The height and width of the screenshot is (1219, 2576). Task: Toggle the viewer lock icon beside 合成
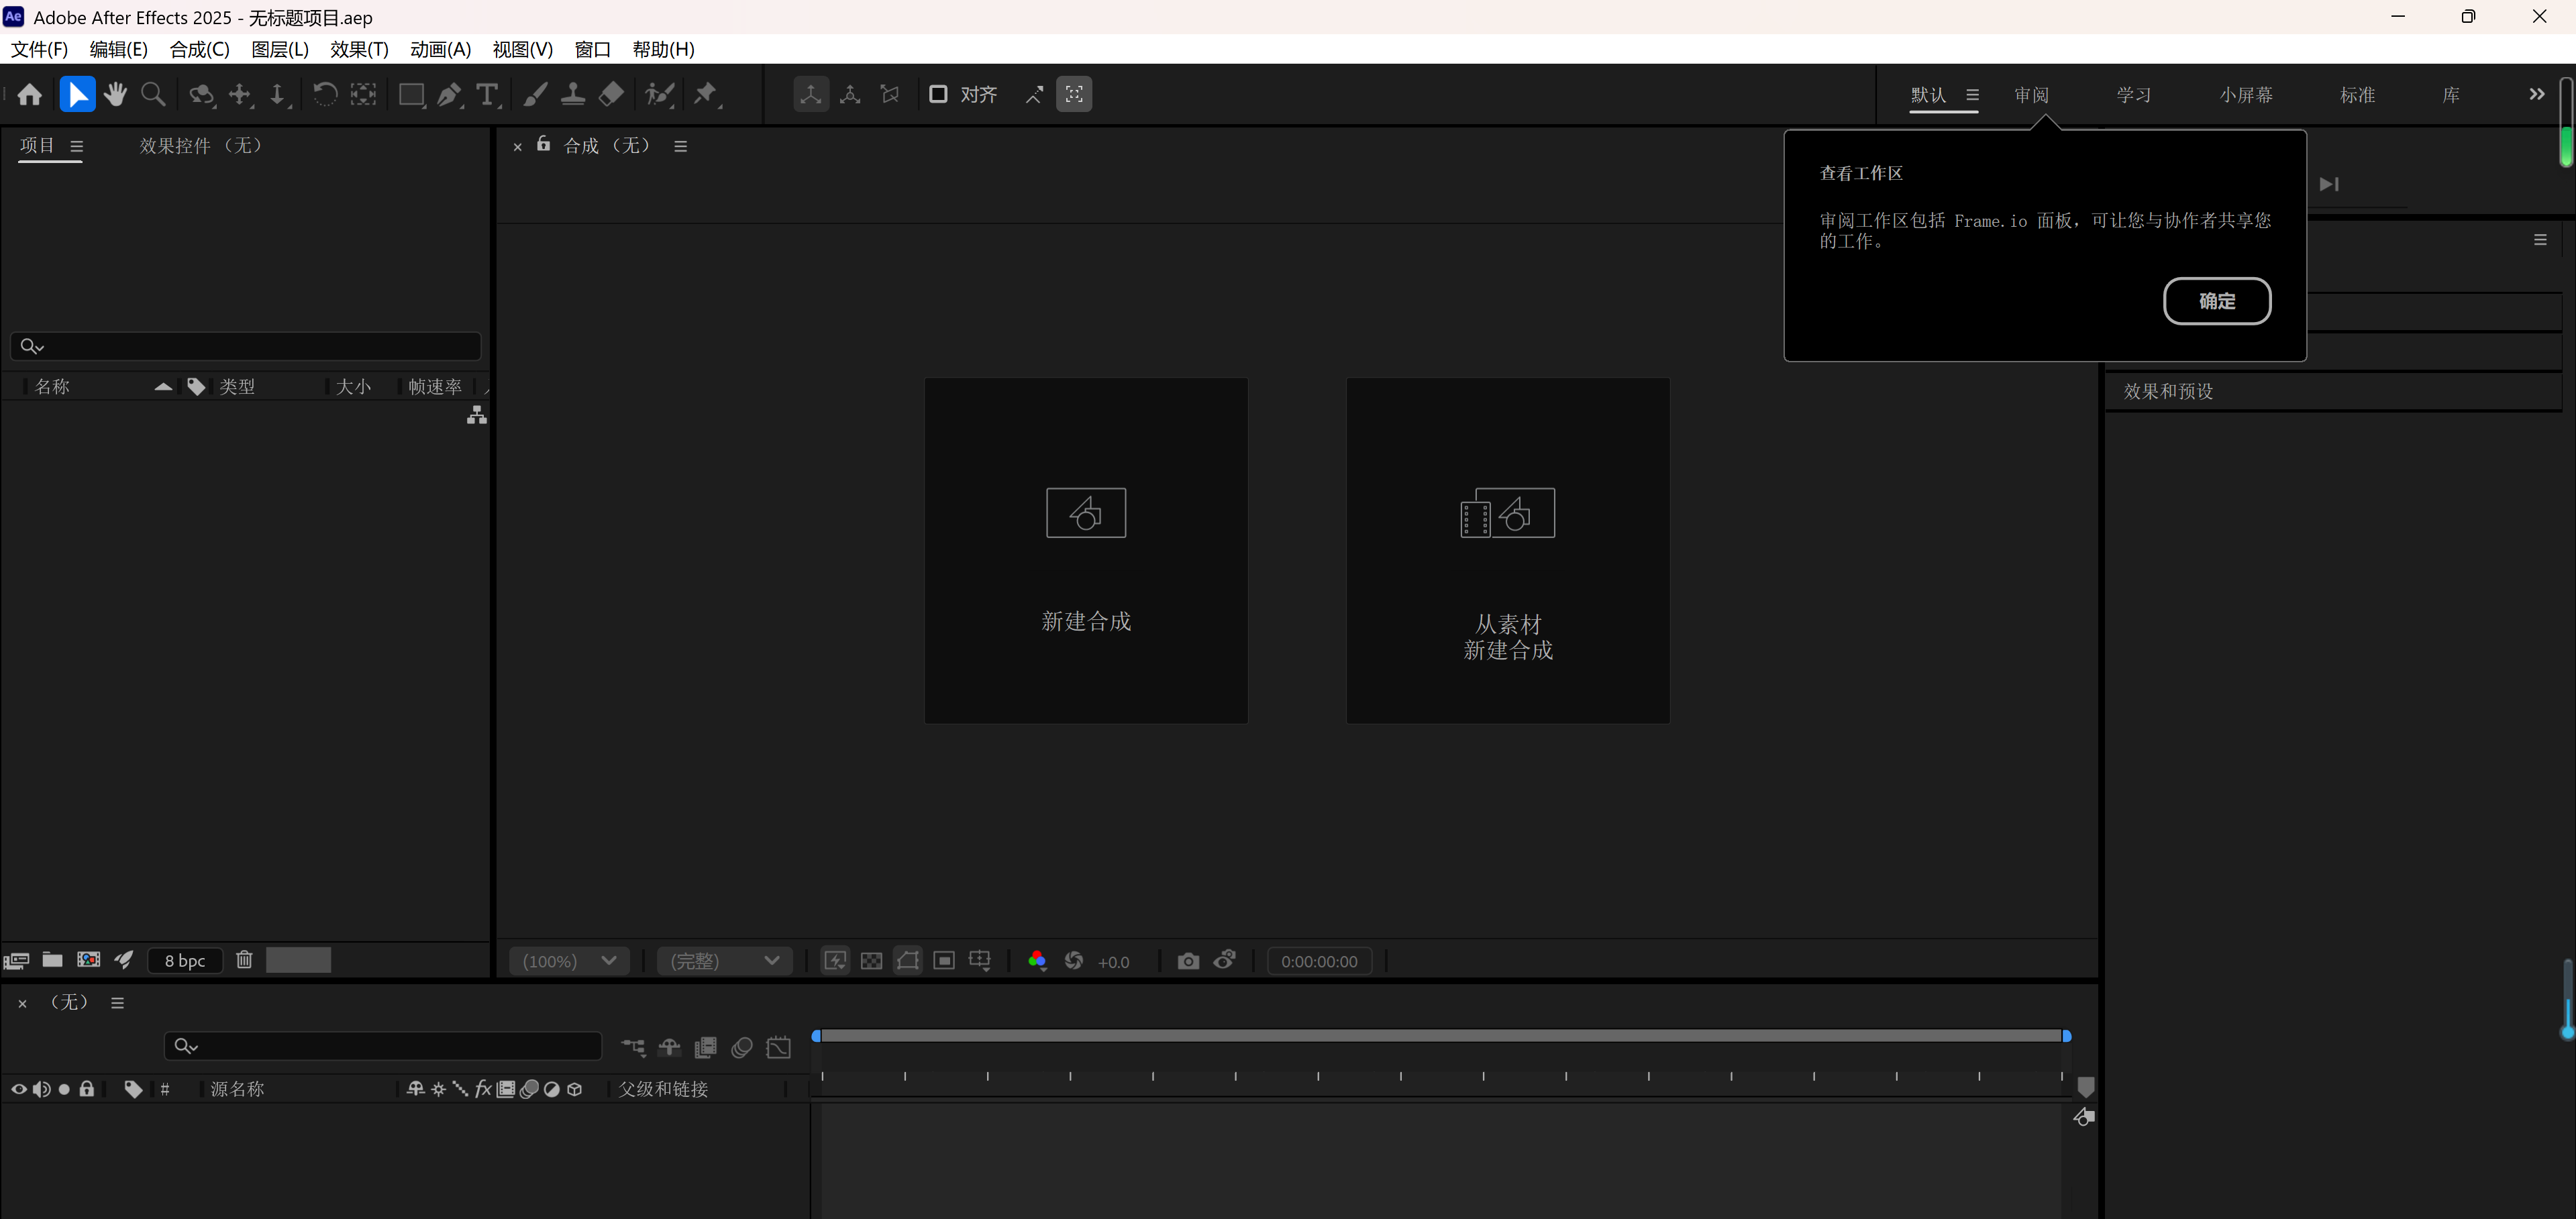tap(543, 144)
